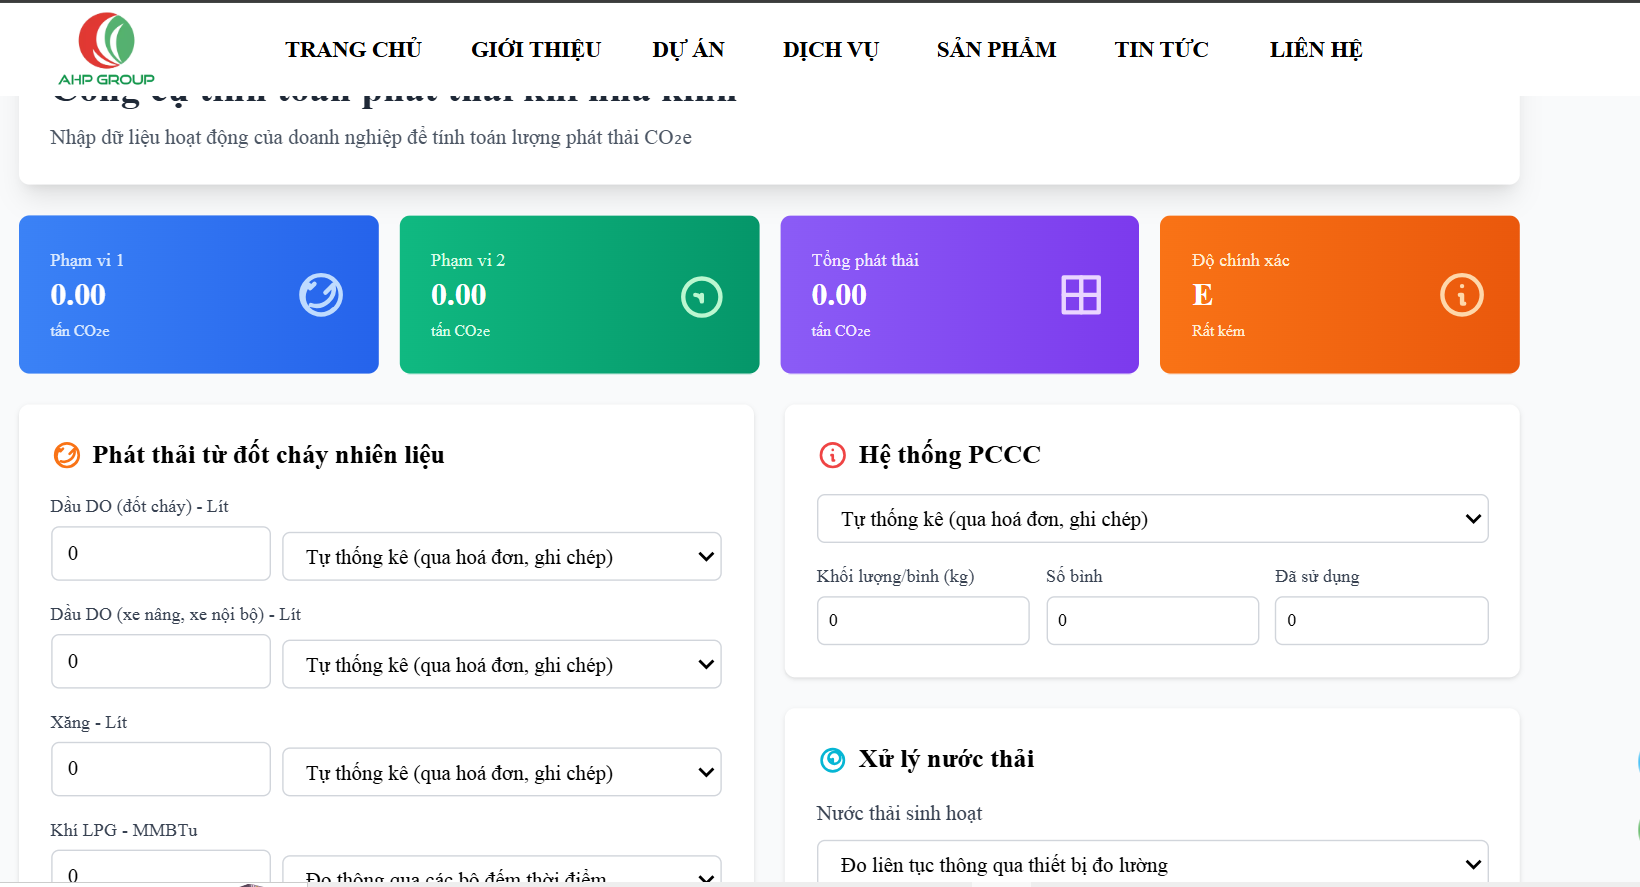1640x887 pixels.
Task: Click the AHP Group logo
Action: (106, 49)
